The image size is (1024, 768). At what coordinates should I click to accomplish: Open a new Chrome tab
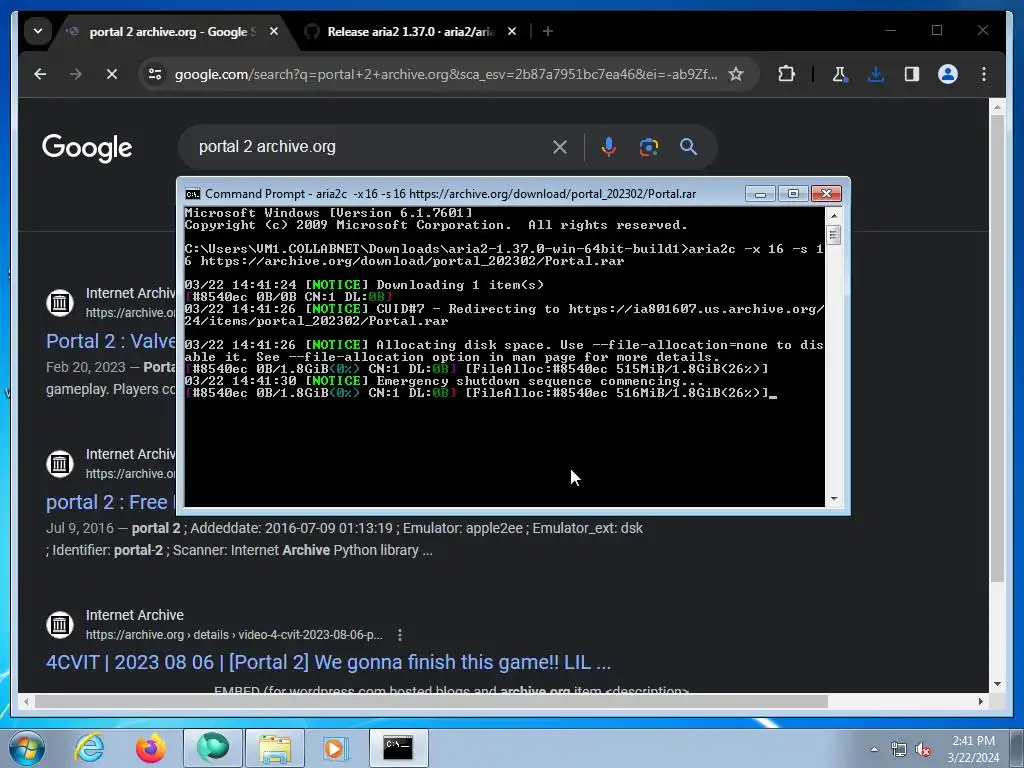548,31
